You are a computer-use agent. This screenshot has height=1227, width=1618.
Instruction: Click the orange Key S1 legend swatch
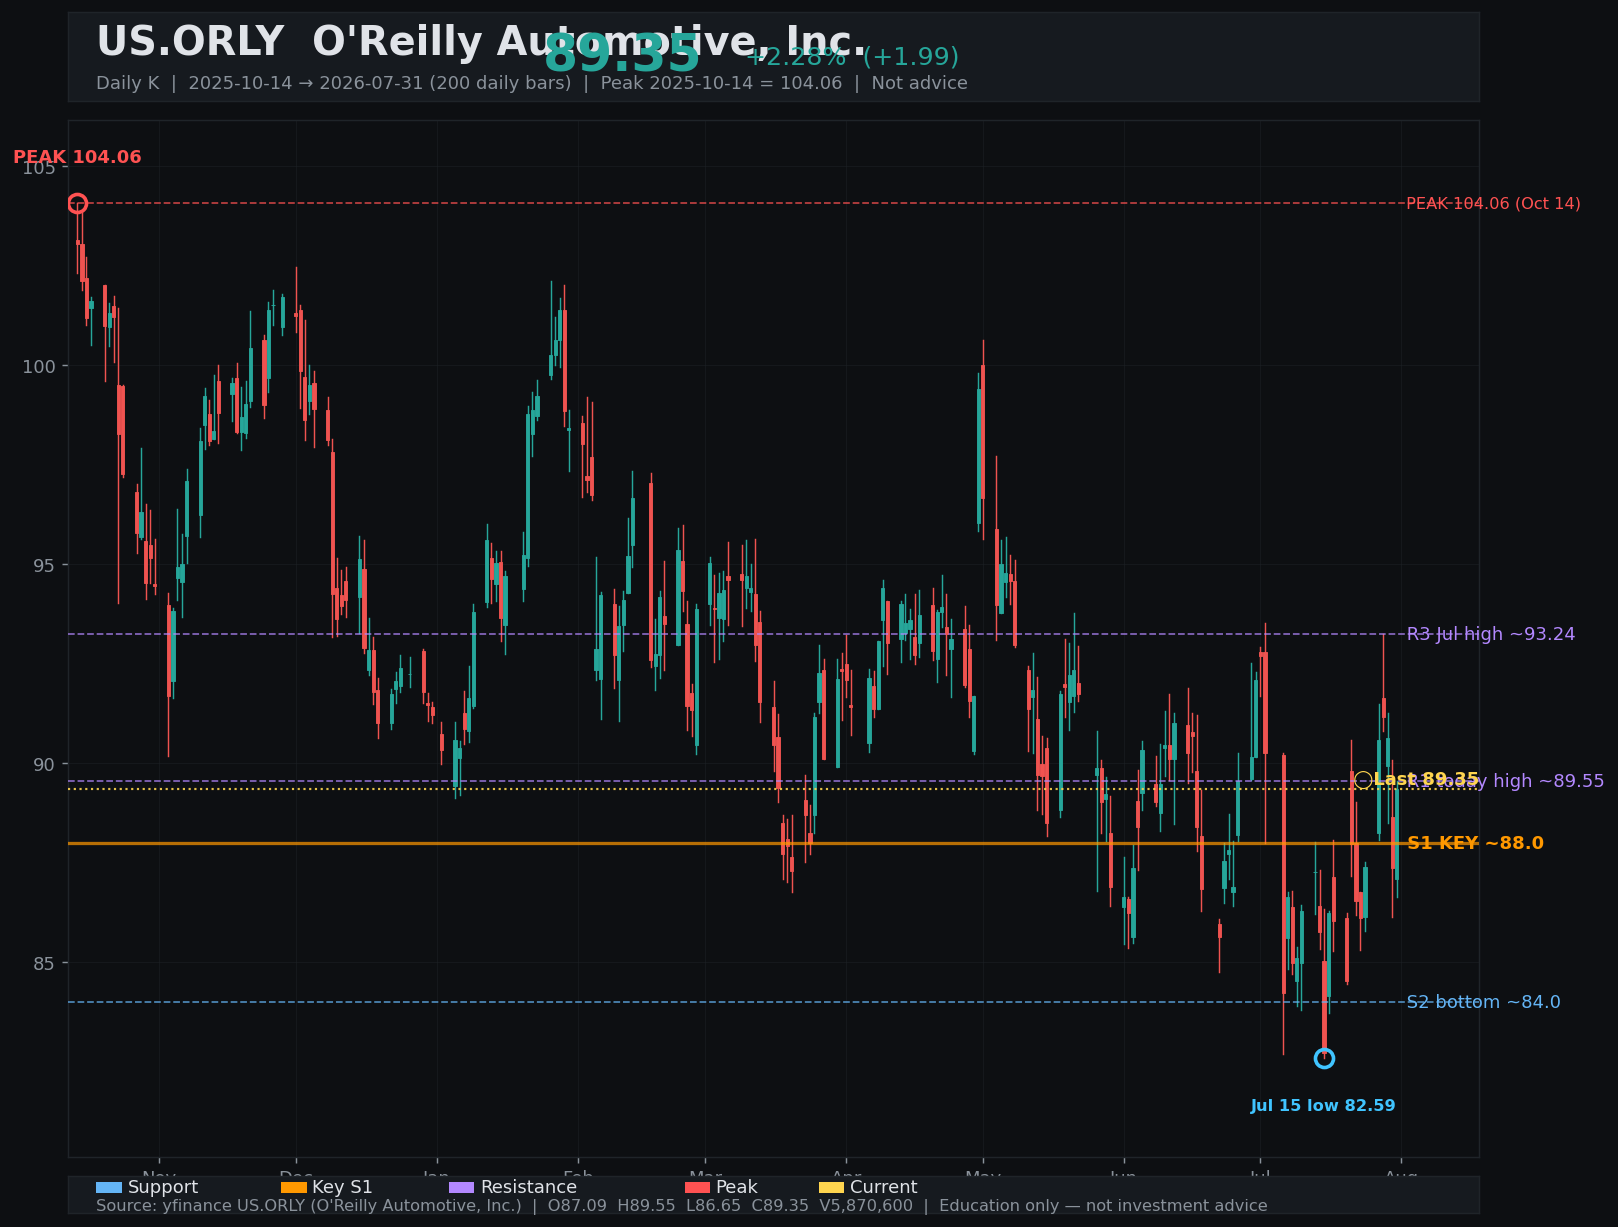click(294, 1188)
